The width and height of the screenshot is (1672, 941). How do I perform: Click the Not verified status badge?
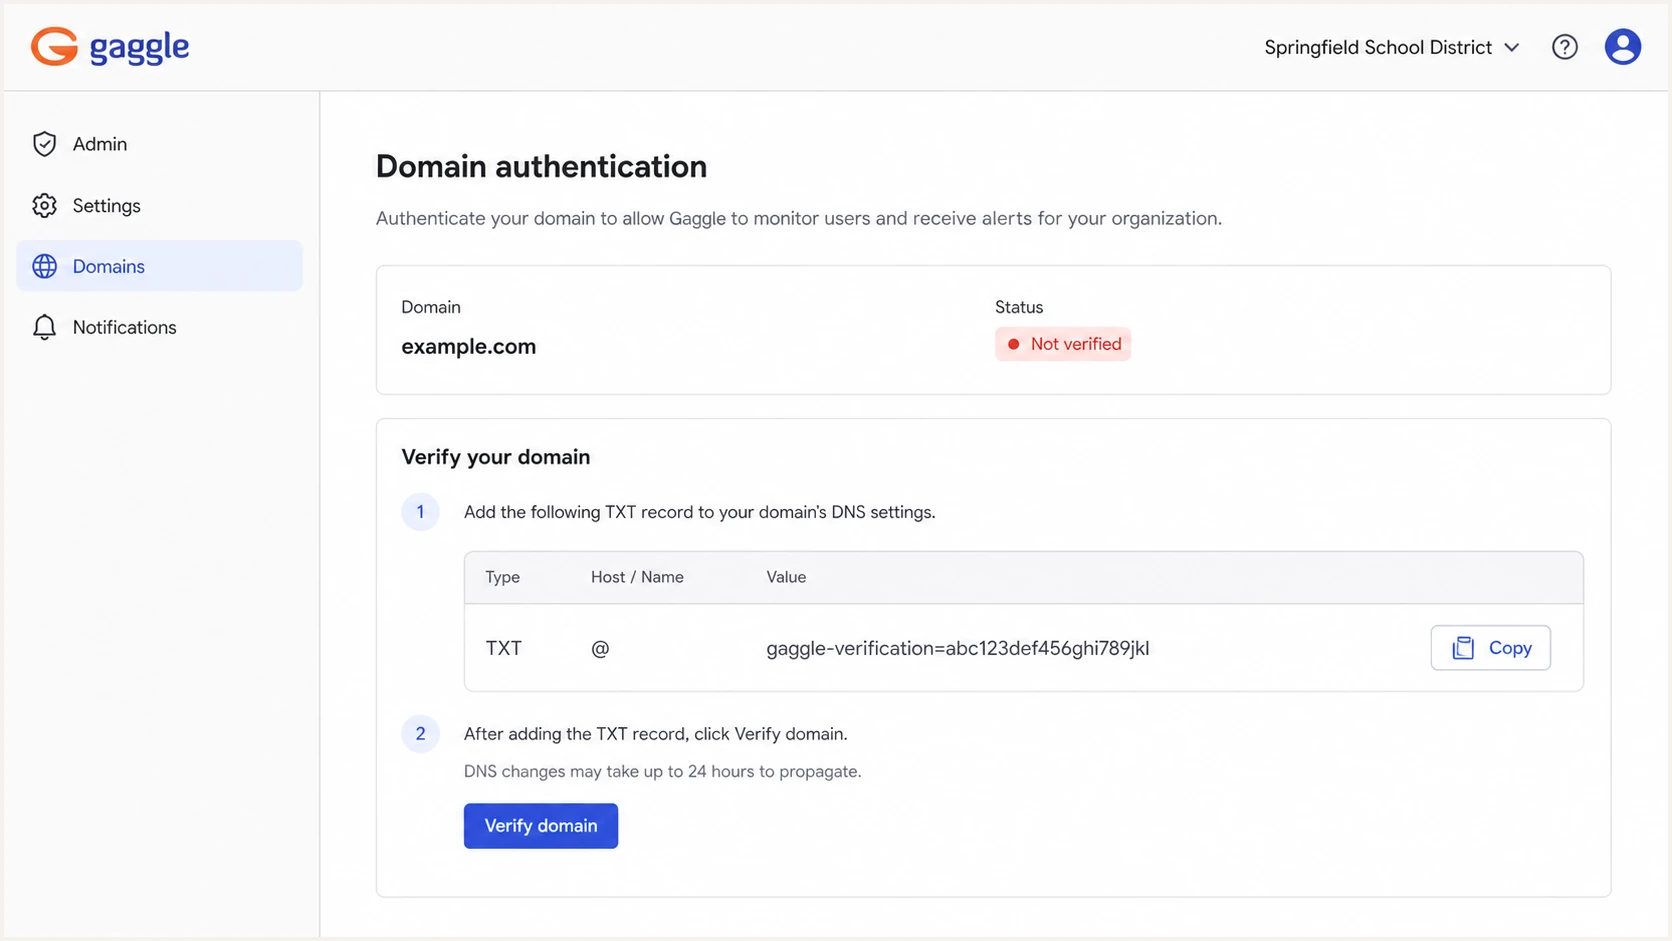1062,344
